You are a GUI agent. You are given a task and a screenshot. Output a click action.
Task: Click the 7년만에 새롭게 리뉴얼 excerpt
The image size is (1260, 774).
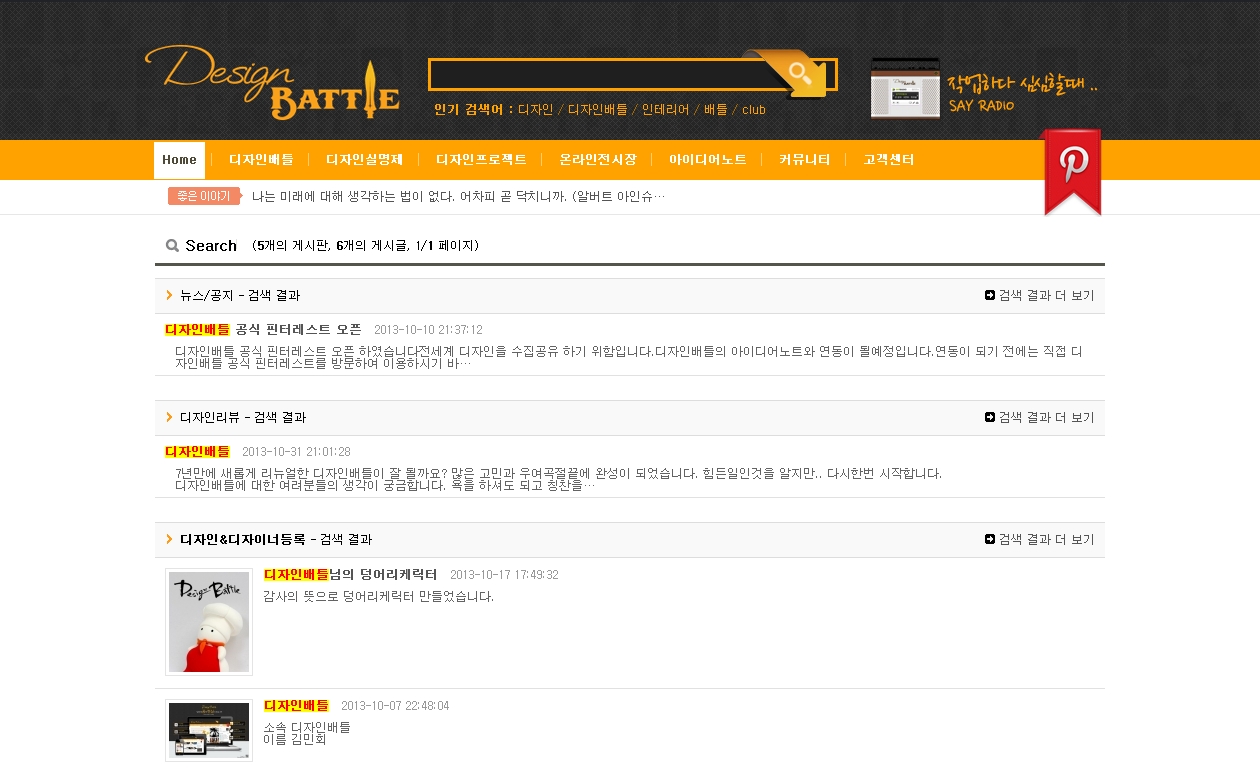point(558,479)
